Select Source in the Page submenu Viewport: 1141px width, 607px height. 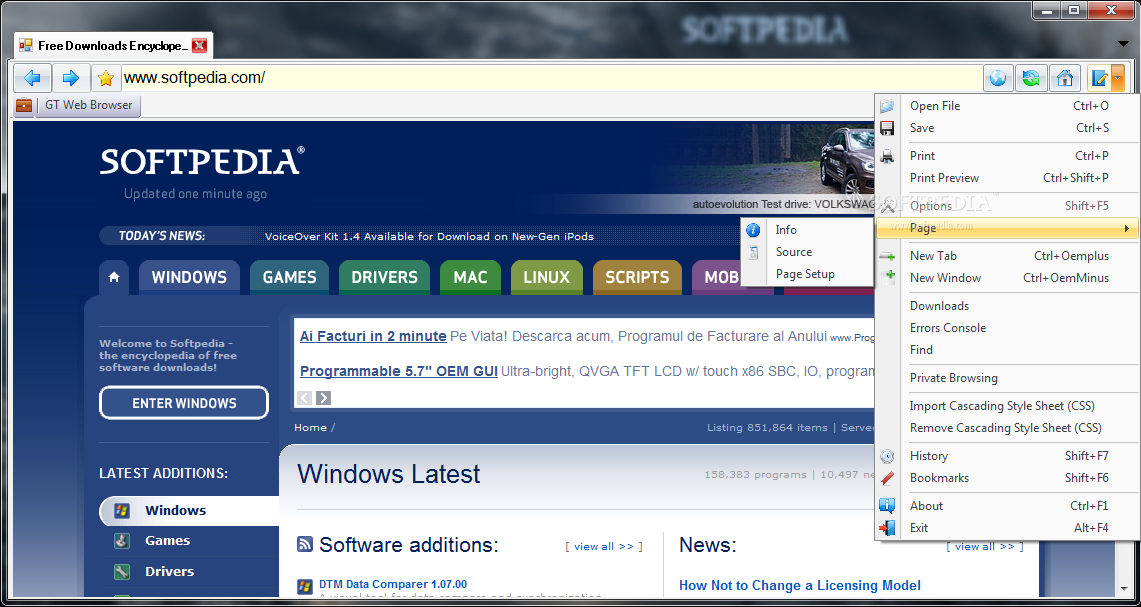point(807,252)
